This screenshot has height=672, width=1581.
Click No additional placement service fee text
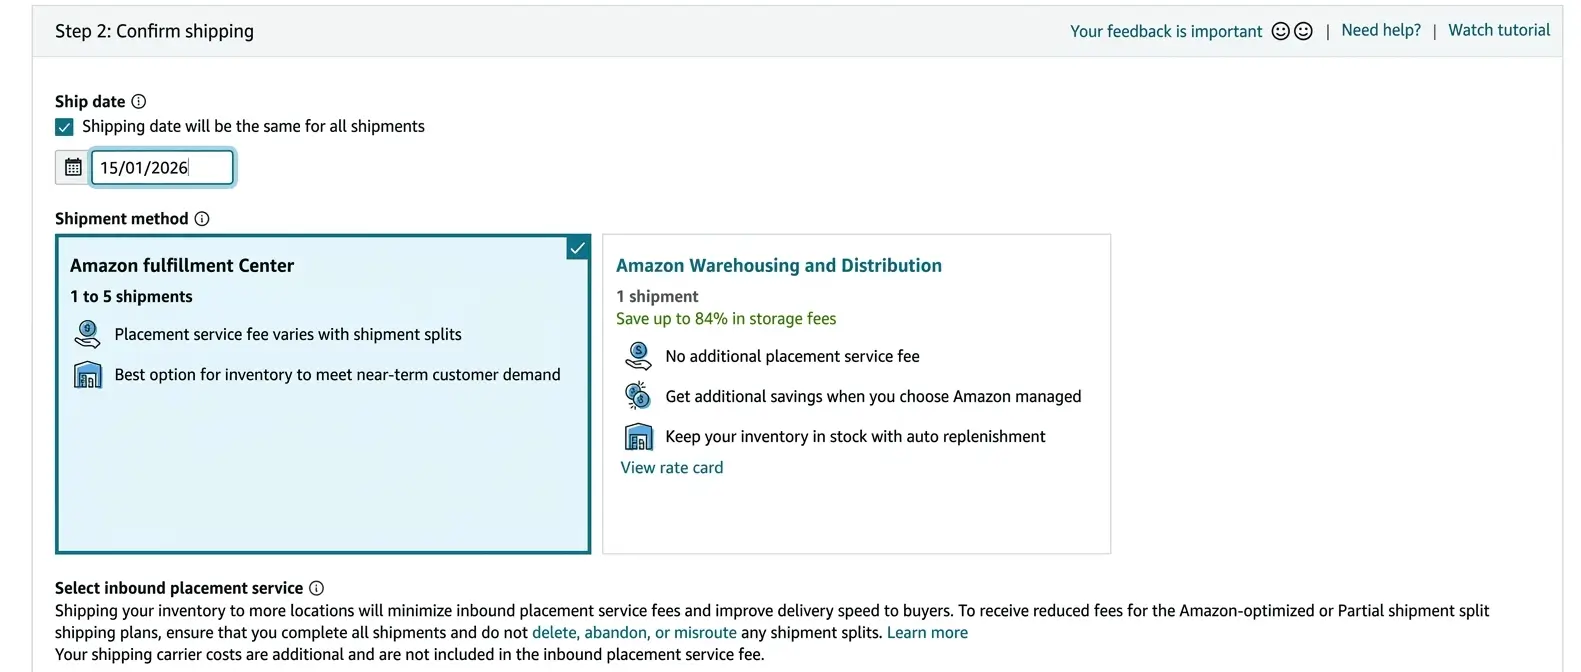(x=792, y=356)
